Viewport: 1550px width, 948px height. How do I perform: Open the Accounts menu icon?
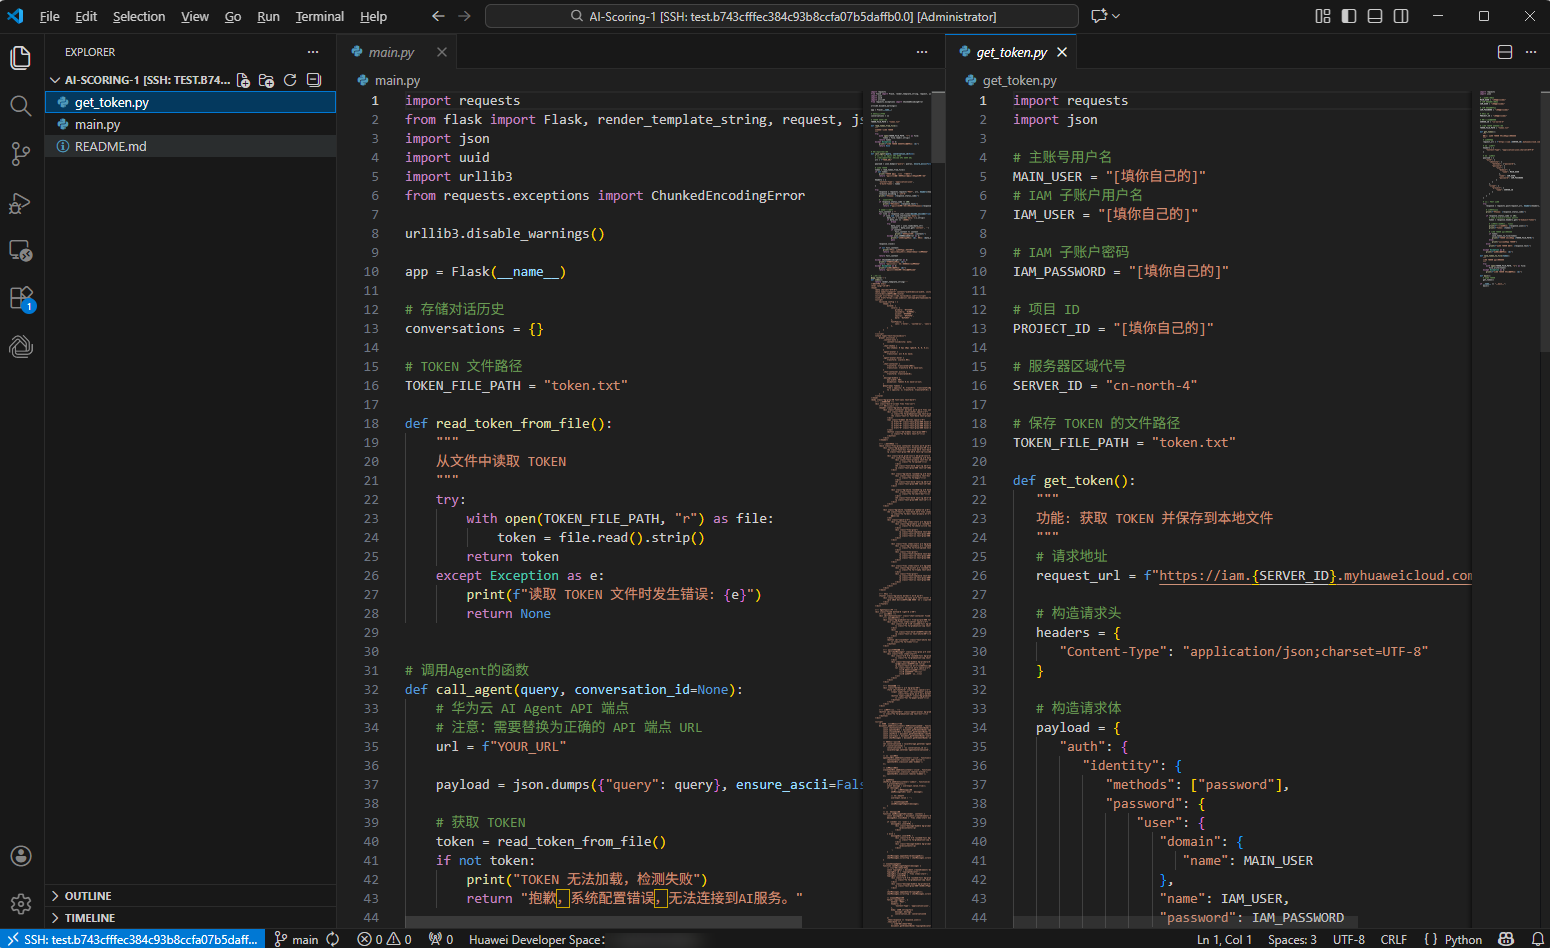[21, 856]
